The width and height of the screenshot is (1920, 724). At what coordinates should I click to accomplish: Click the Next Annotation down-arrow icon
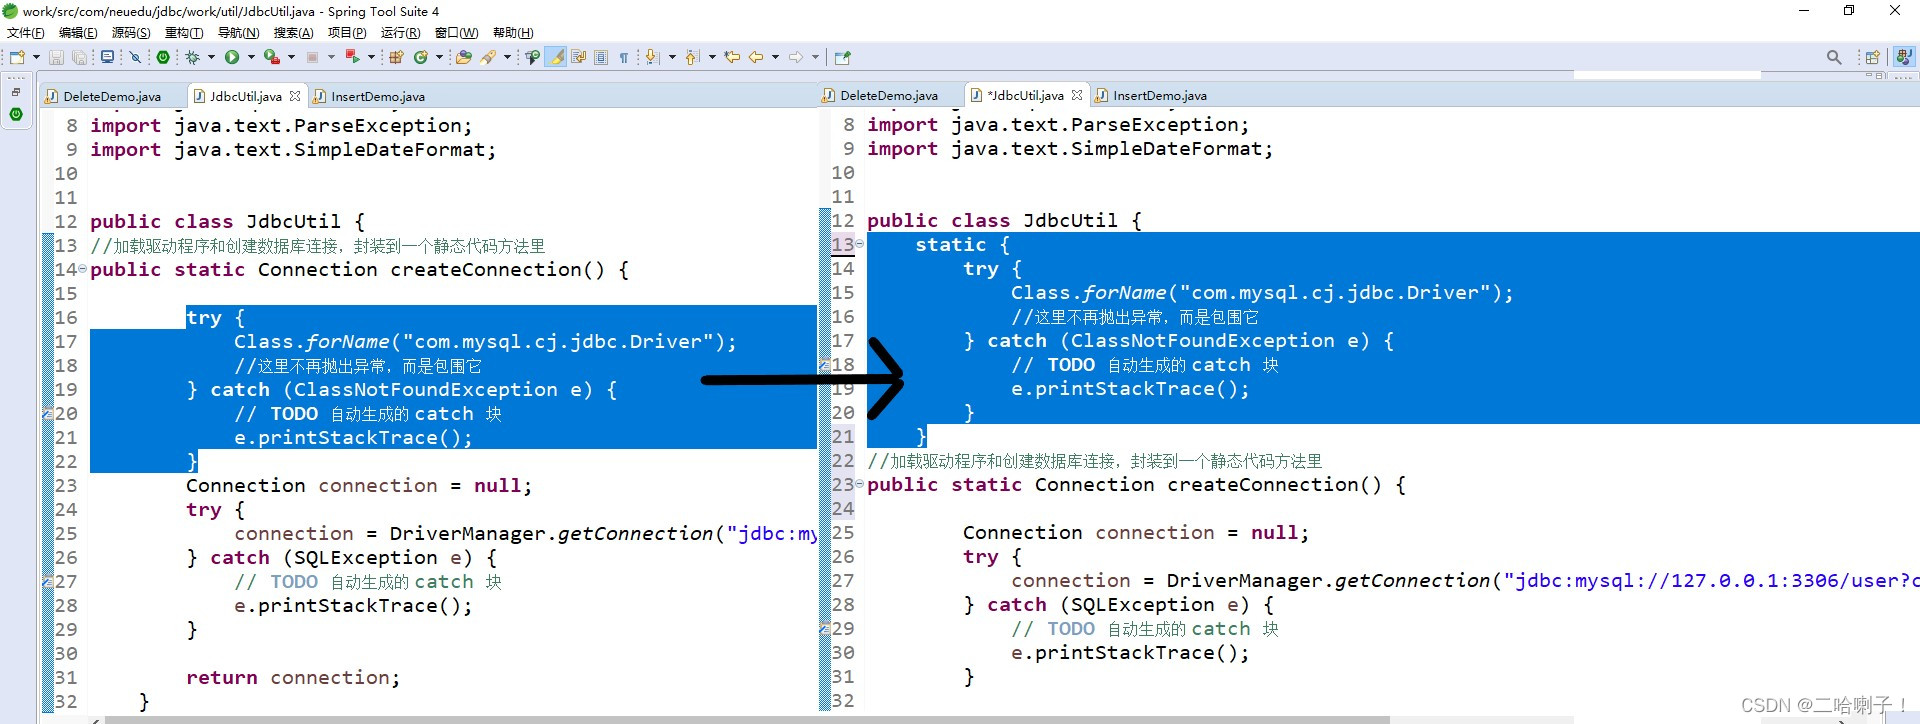[652, 57]
